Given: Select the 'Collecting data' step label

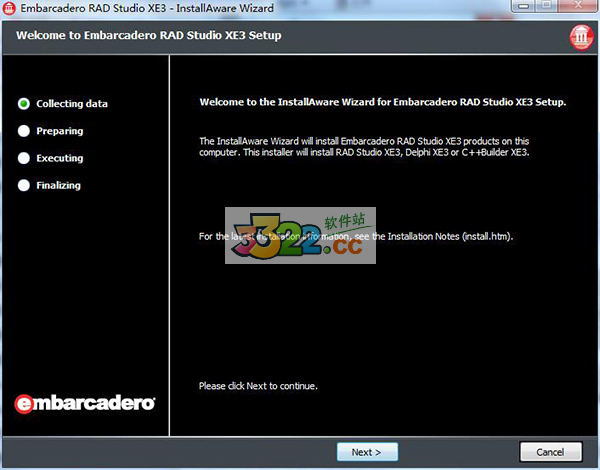Looking at the screenshot, I should [72, 104].
